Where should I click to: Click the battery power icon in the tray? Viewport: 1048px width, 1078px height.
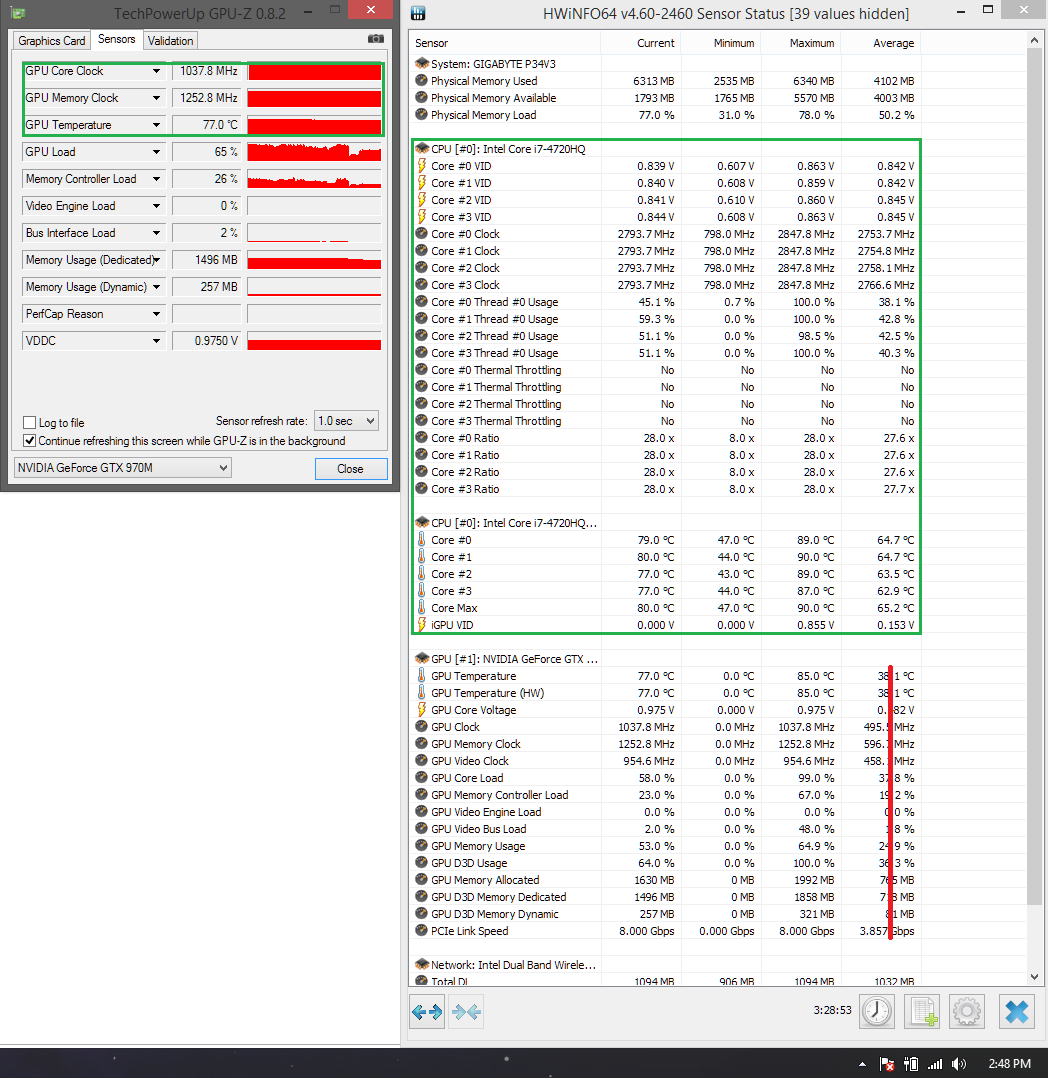911,1064
